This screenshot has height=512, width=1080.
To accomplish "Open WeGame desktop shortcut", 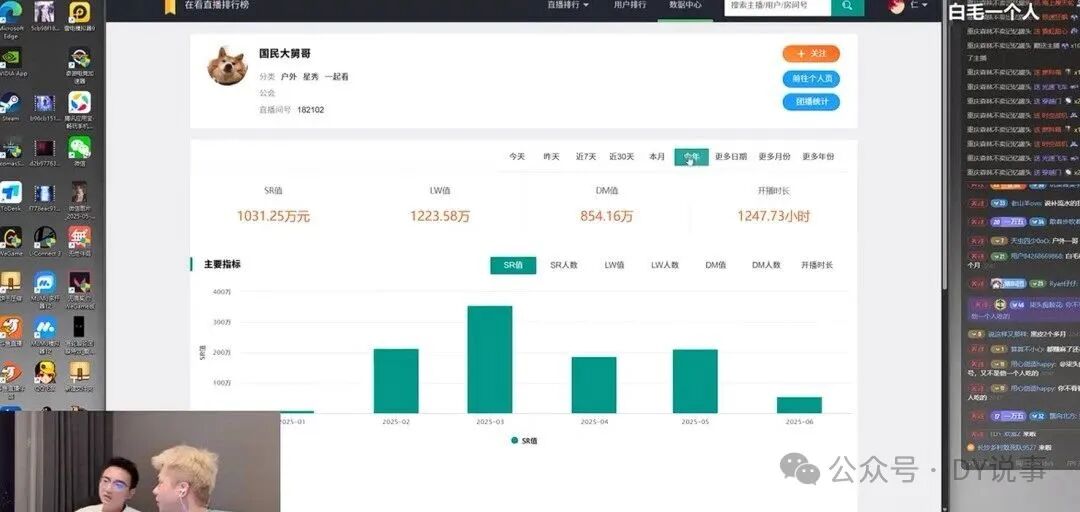I will click(x=11, y=237).
